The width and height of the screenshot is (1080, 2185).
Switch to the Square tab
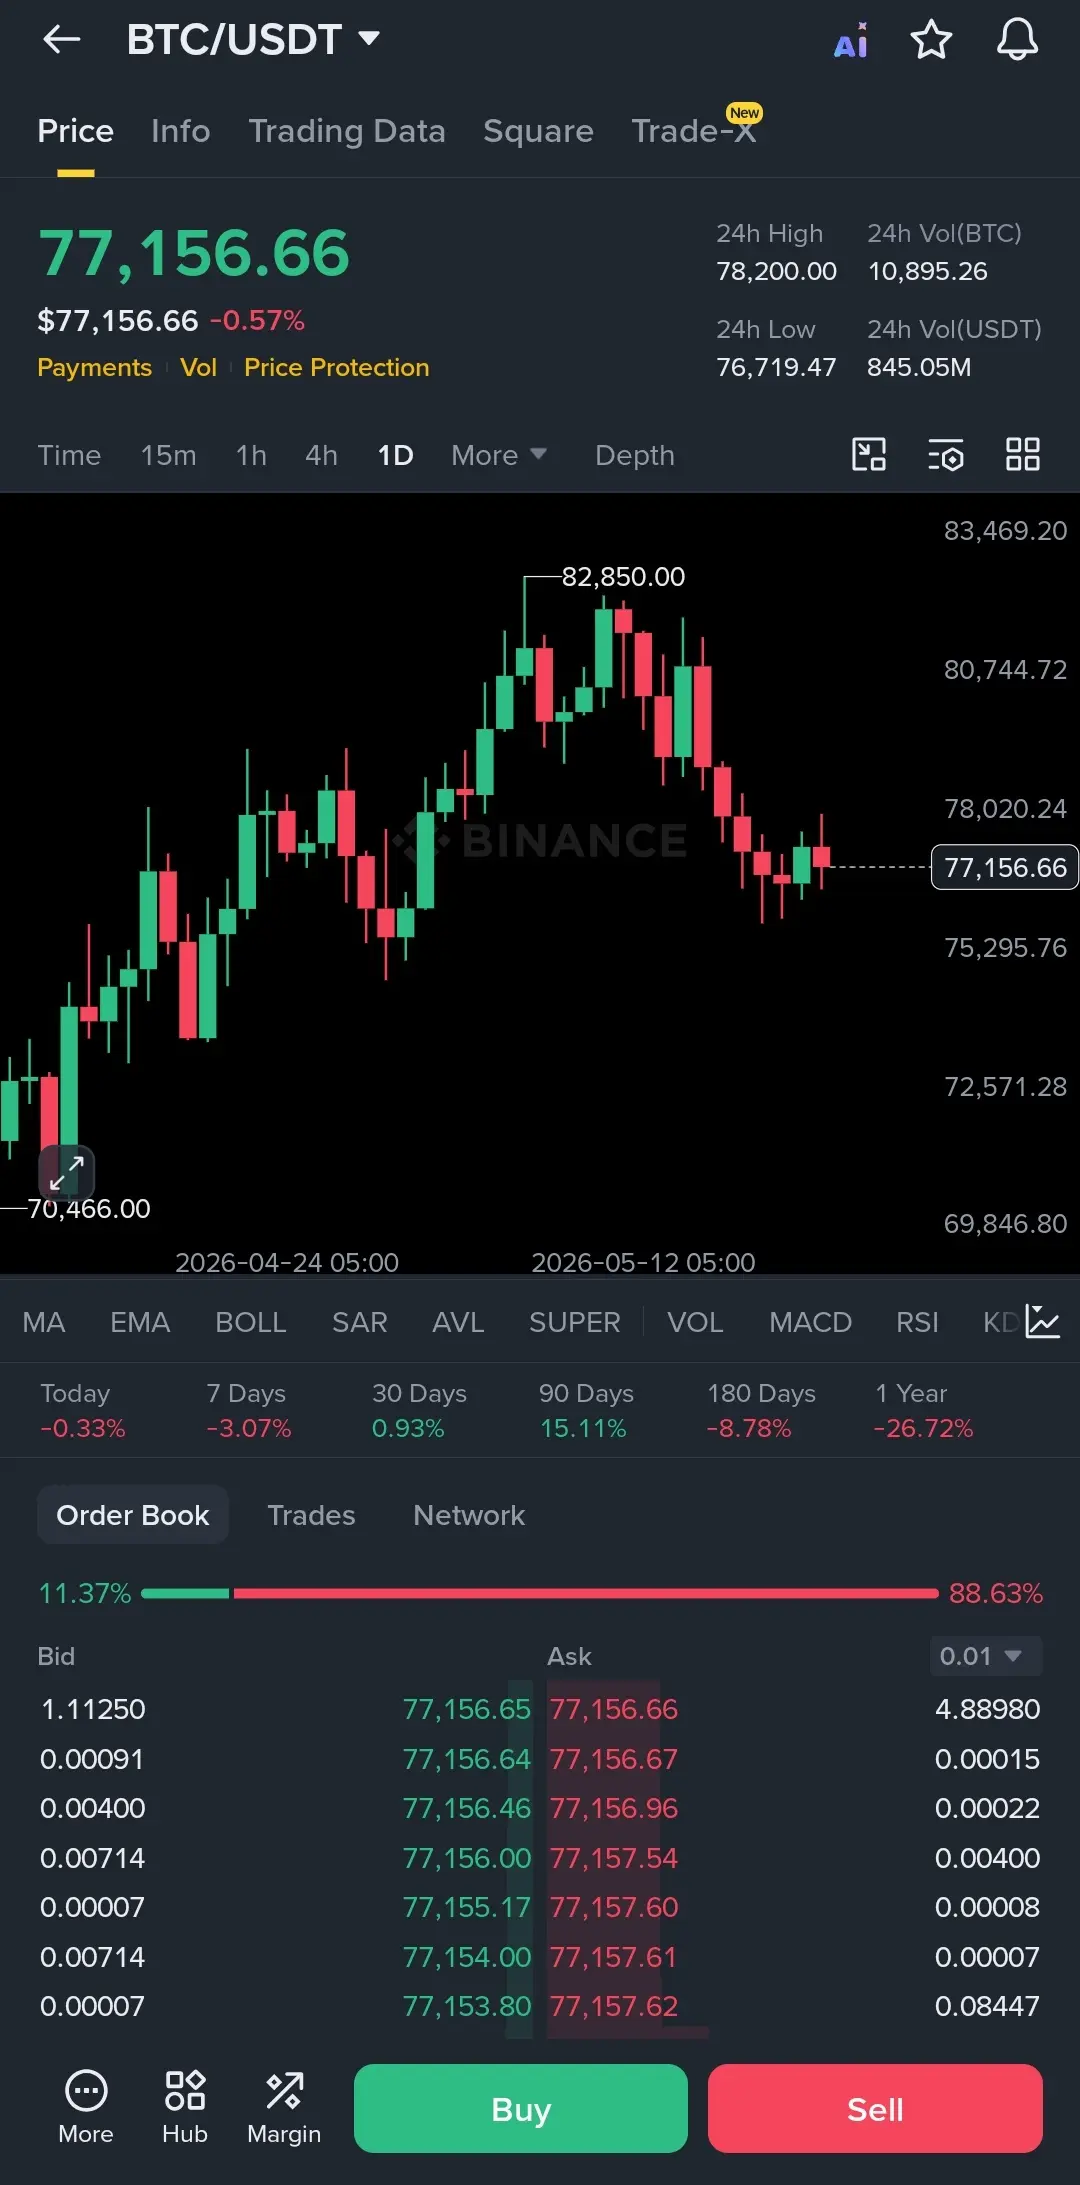(x=538, y=131)
